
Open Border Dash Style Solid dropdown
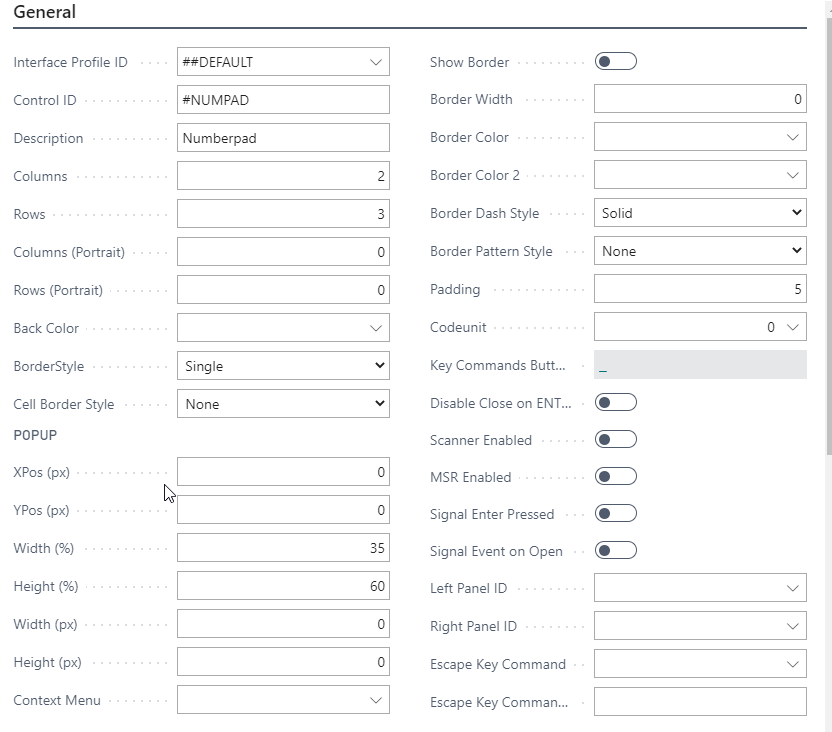[x=700, y=213]
